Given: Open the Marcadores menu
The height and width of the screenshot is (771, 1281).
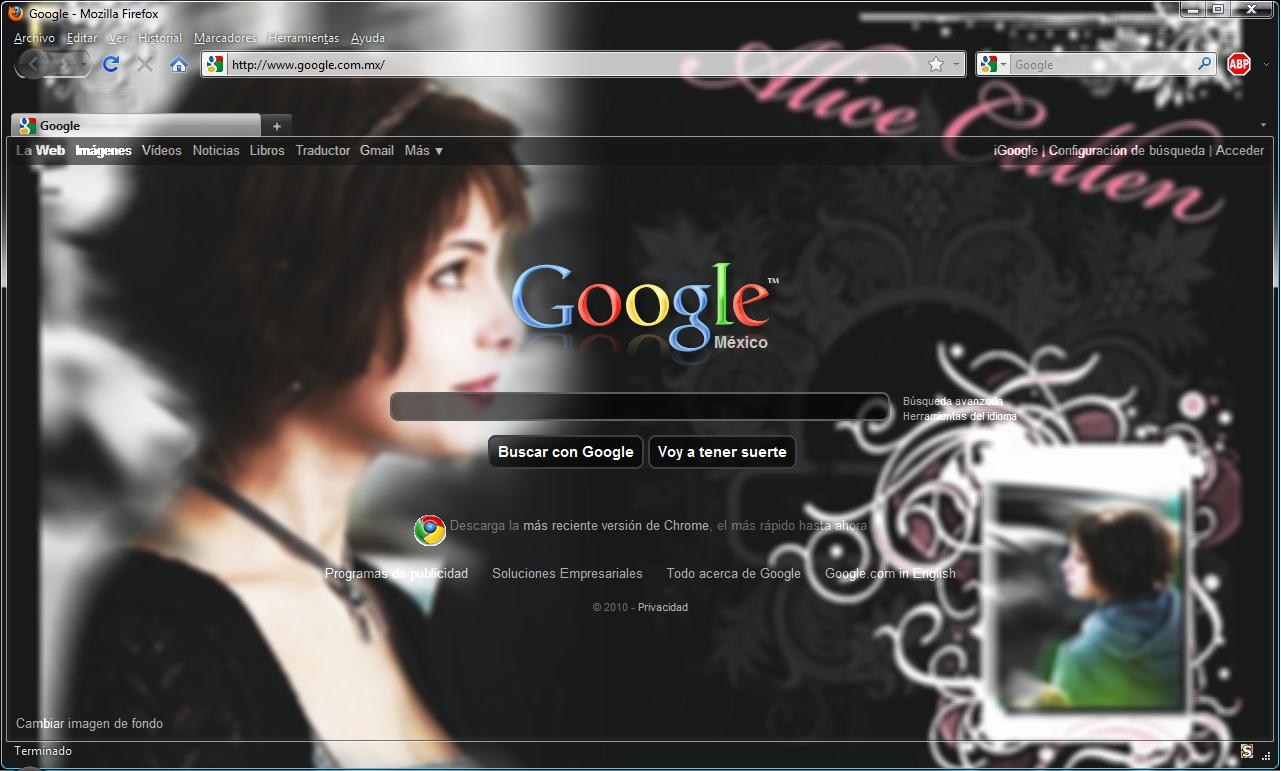Looking at the screenshot, I should click(225, 38).
